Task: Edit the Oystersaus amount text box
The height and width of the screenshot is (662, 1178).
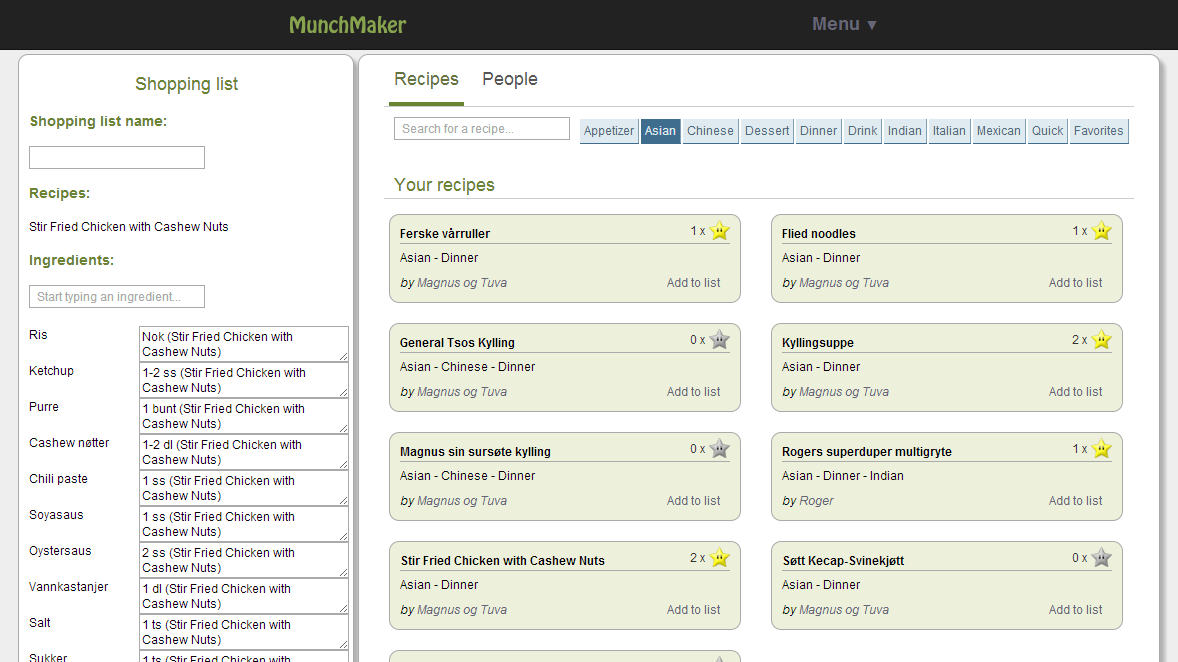Action: click(244, 561)
